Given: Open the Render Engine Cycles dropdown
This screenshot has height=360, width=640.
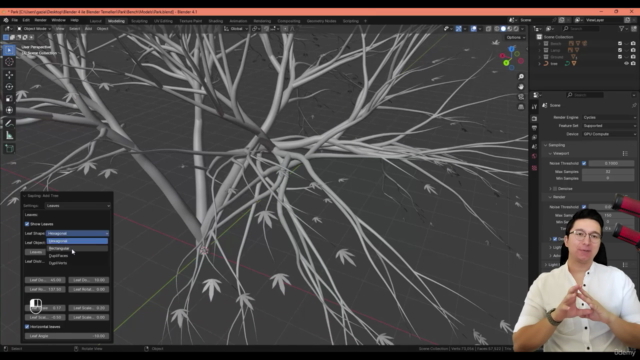Looking at the screenshot, I should click(x=609, y=118).
